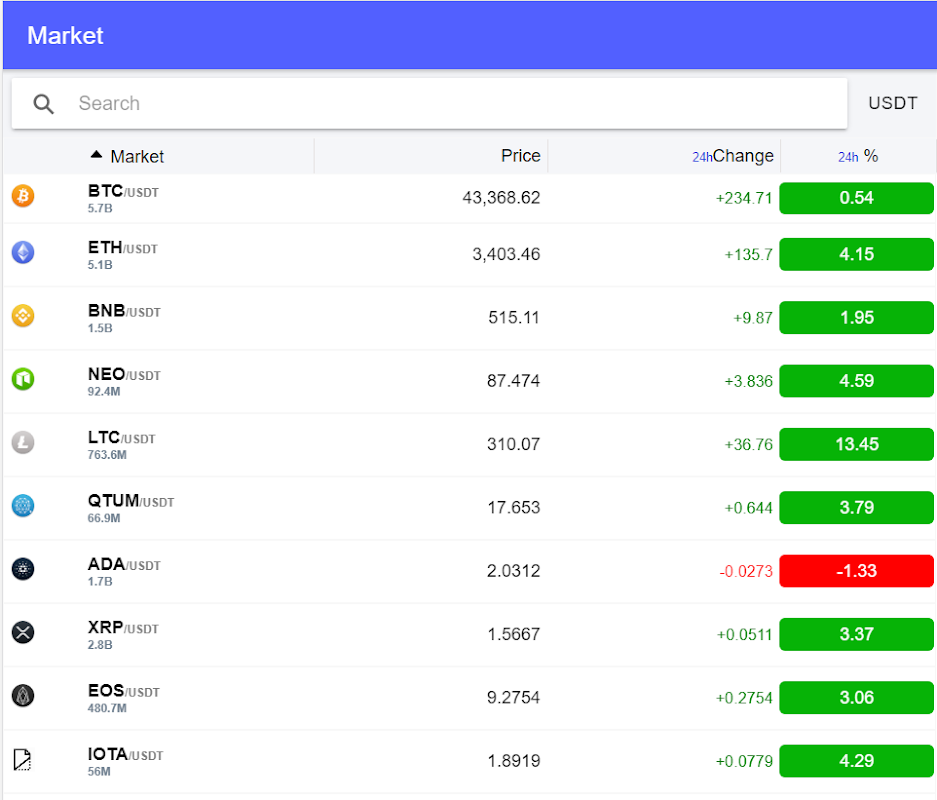Click the IOTA broken-image icon
Screen dimensions: 937x800
(22, 759)
